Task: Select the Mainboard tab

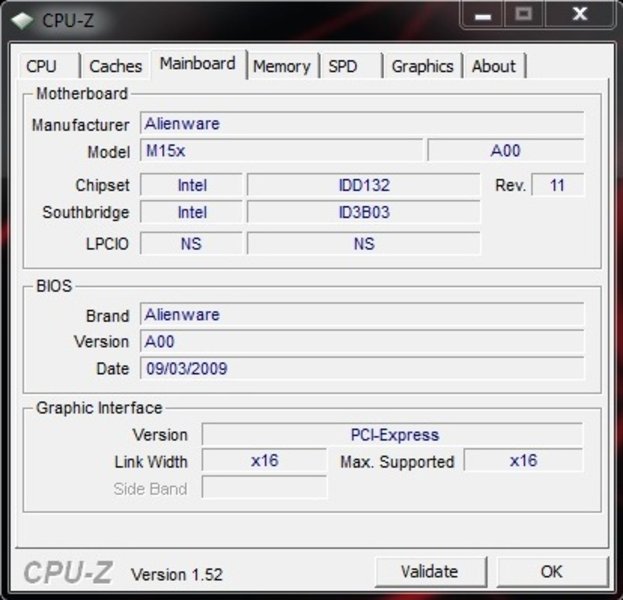Action: (198, 64)
